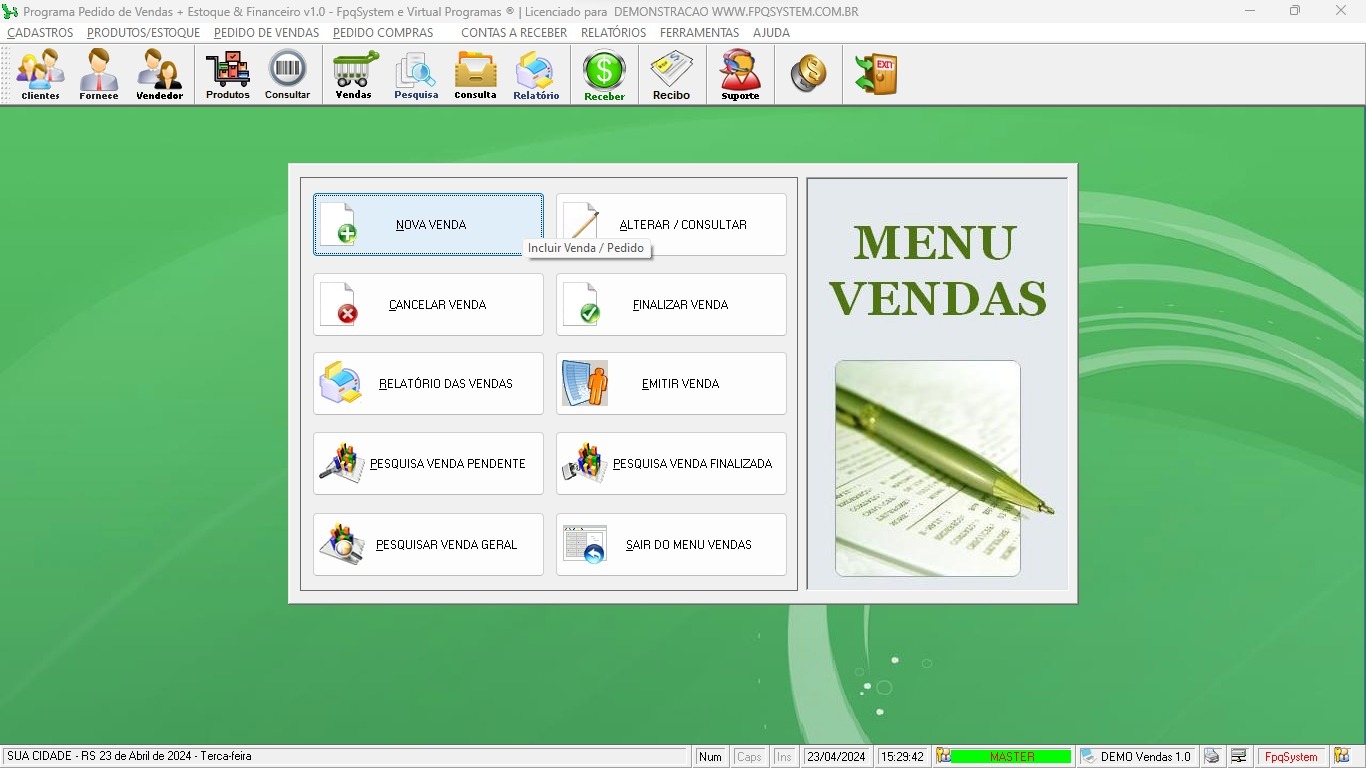Open the Consulta folder icon
Screen dimensions: 1366x768
pyautogui.click(x=475, y=75)
